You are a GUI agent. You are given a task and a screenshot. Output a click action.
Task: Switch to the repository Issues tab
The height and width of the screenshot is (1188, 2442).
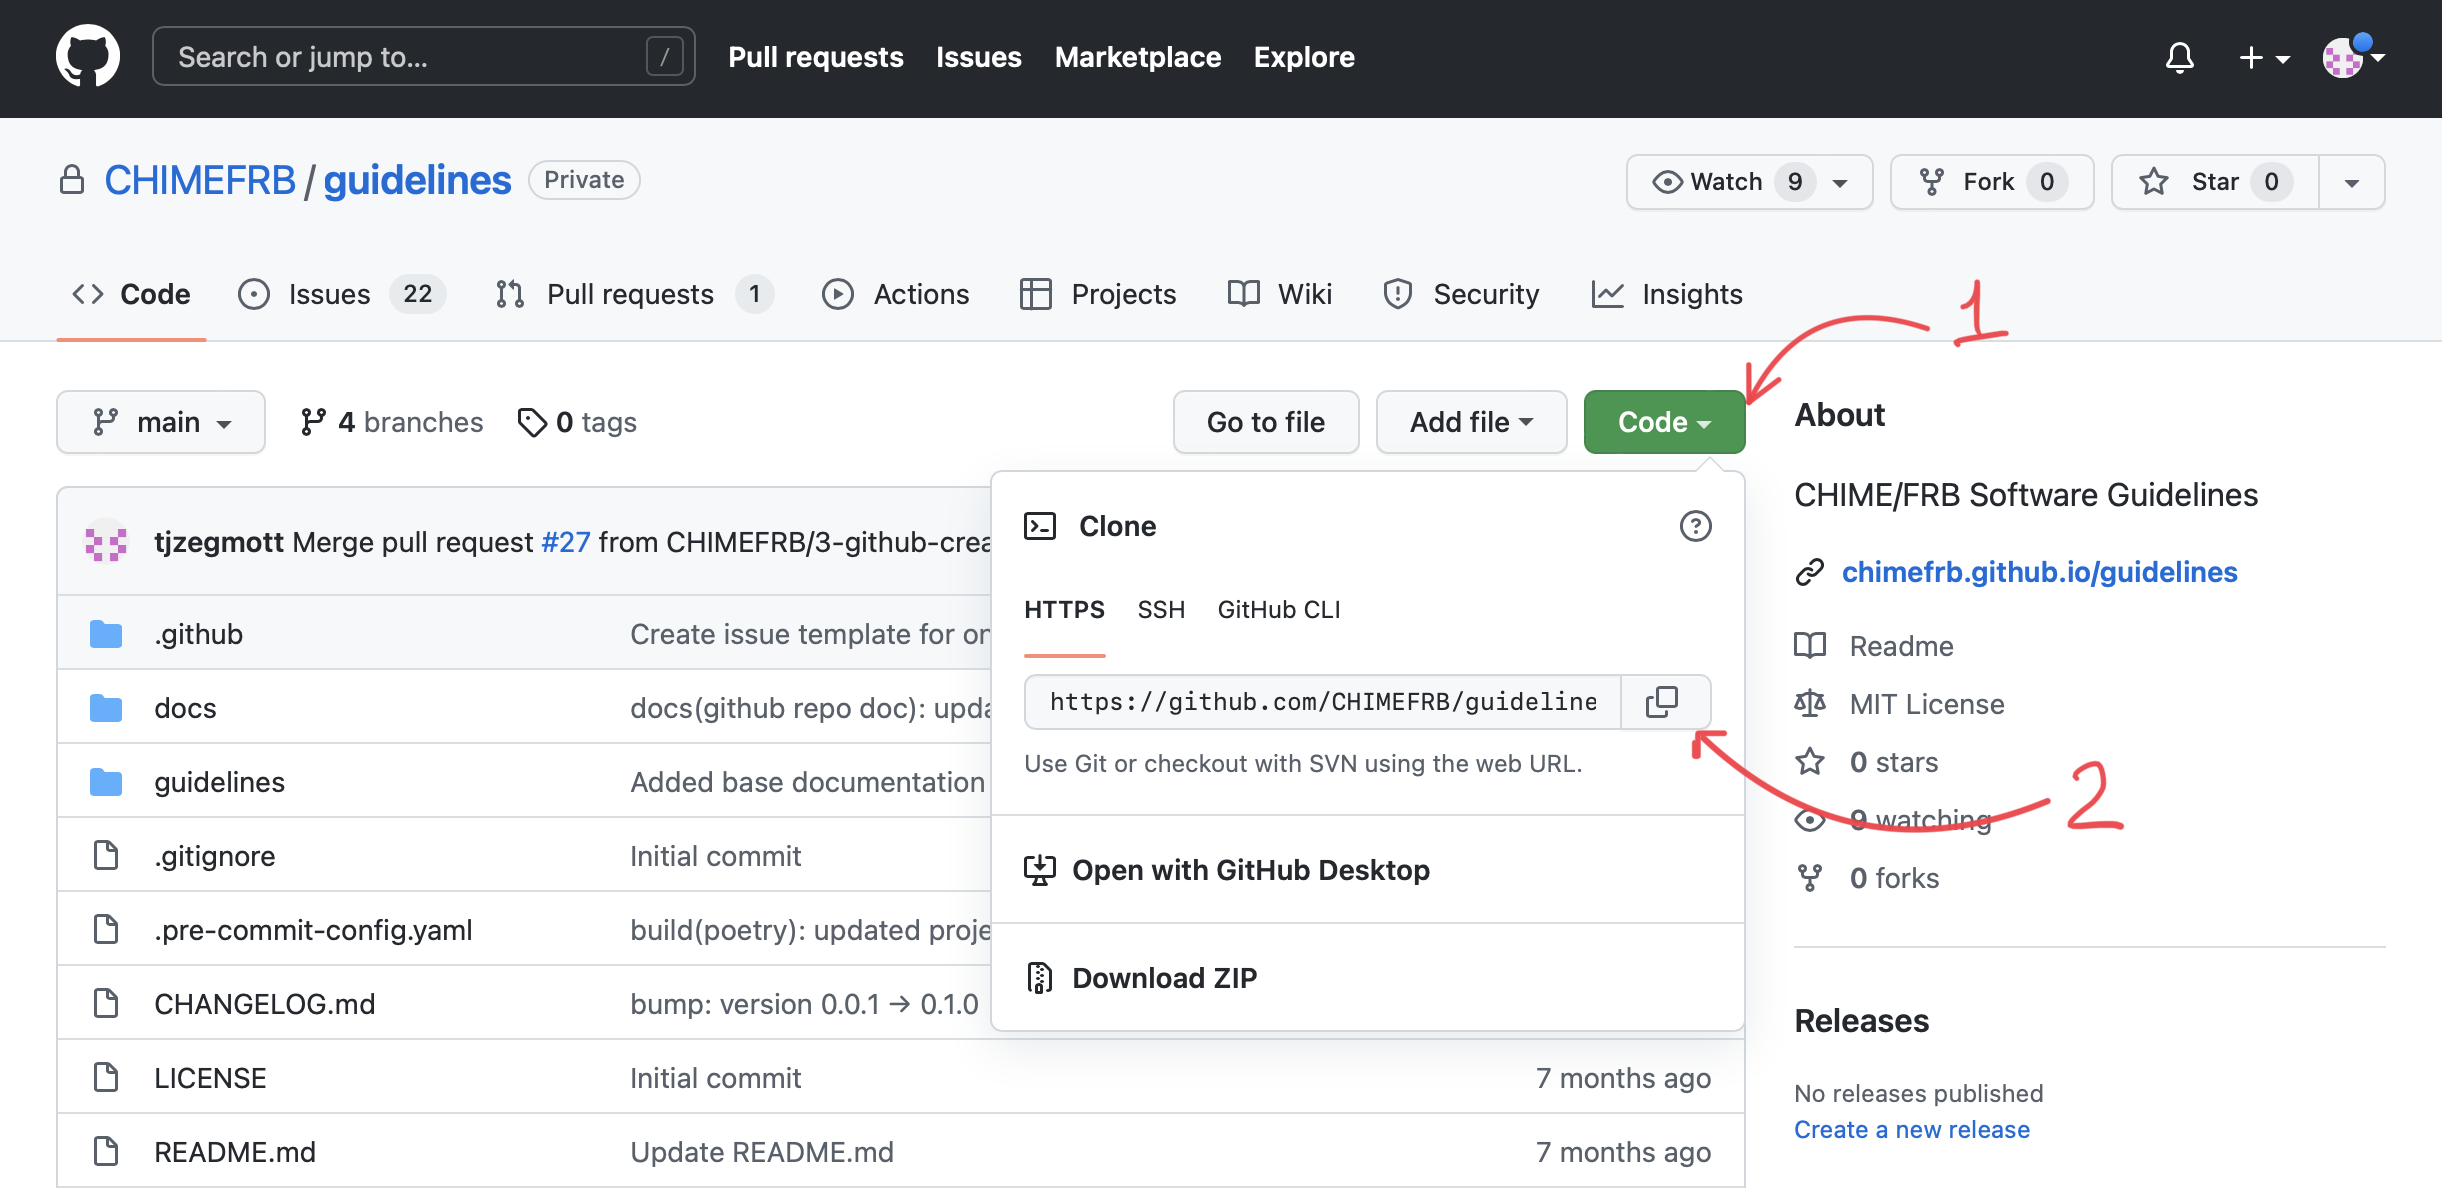pyautogui.click(x=341, y=294)
